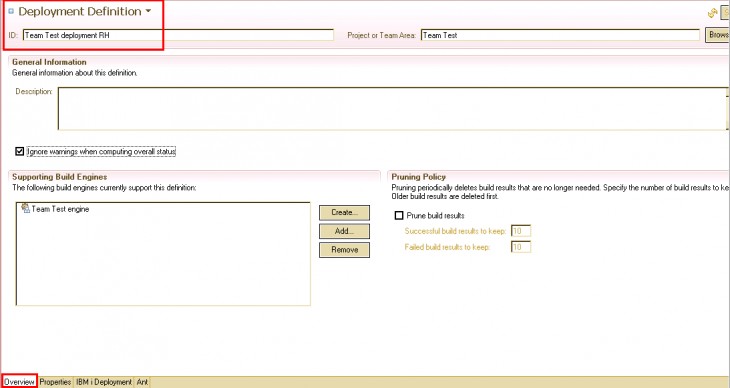This screenshot has width=730, height=388.
Task: Open the IBM i Deployment tab
Action: [104, 382]
